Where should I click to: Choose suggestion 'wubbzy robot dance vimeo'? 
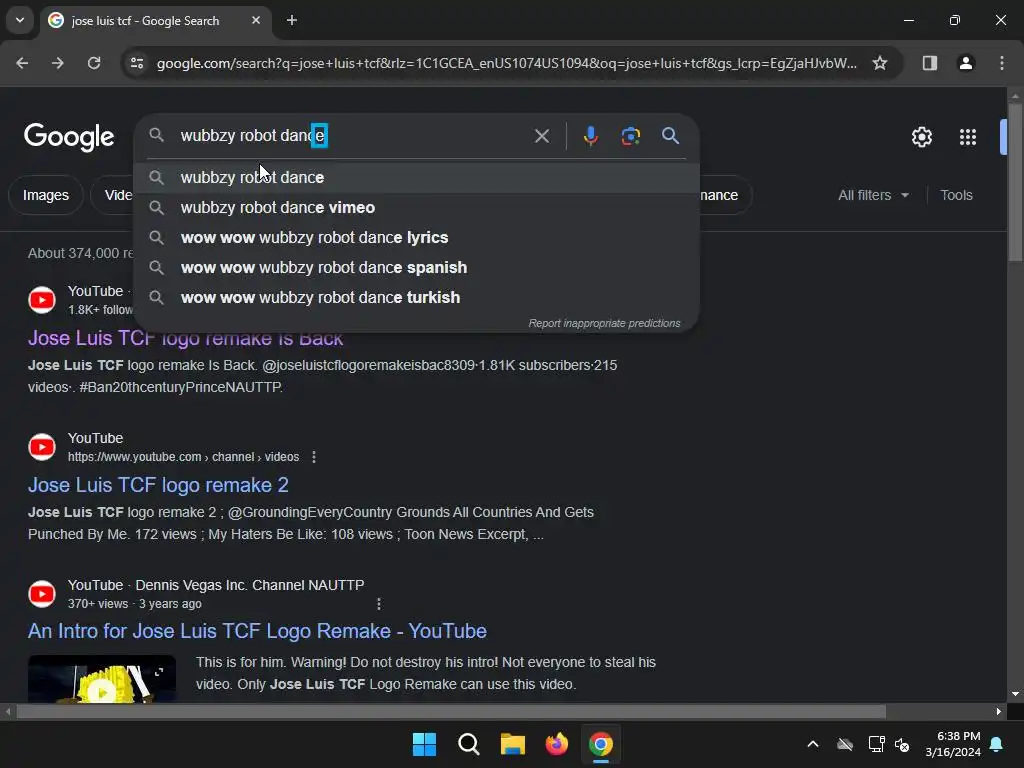(x=417, y=208)
